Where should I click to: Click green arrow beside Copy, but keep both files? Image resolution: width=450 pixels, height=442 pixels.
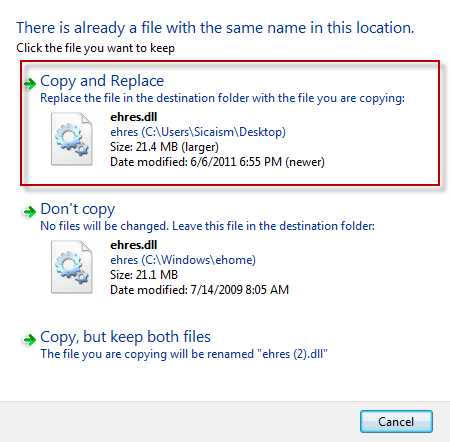30,340
